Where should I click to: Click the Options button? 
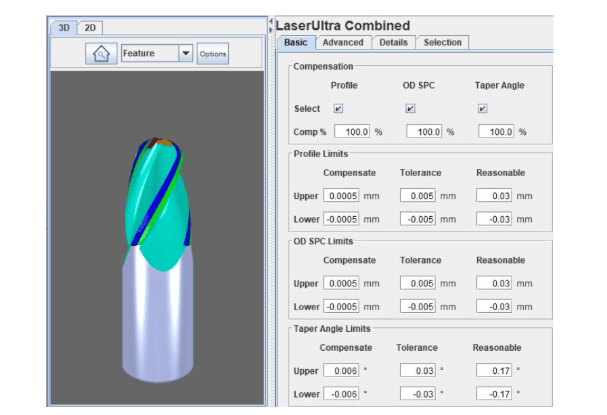pyautogui.click(x=213, y=53)
